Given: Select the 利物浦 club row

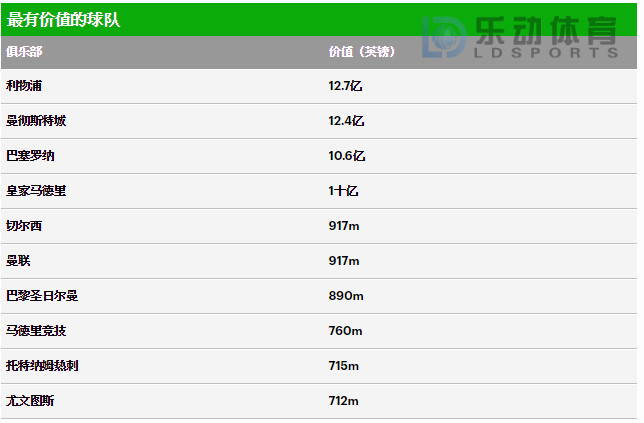Looking at the screenshot, I should coord(319,86).
